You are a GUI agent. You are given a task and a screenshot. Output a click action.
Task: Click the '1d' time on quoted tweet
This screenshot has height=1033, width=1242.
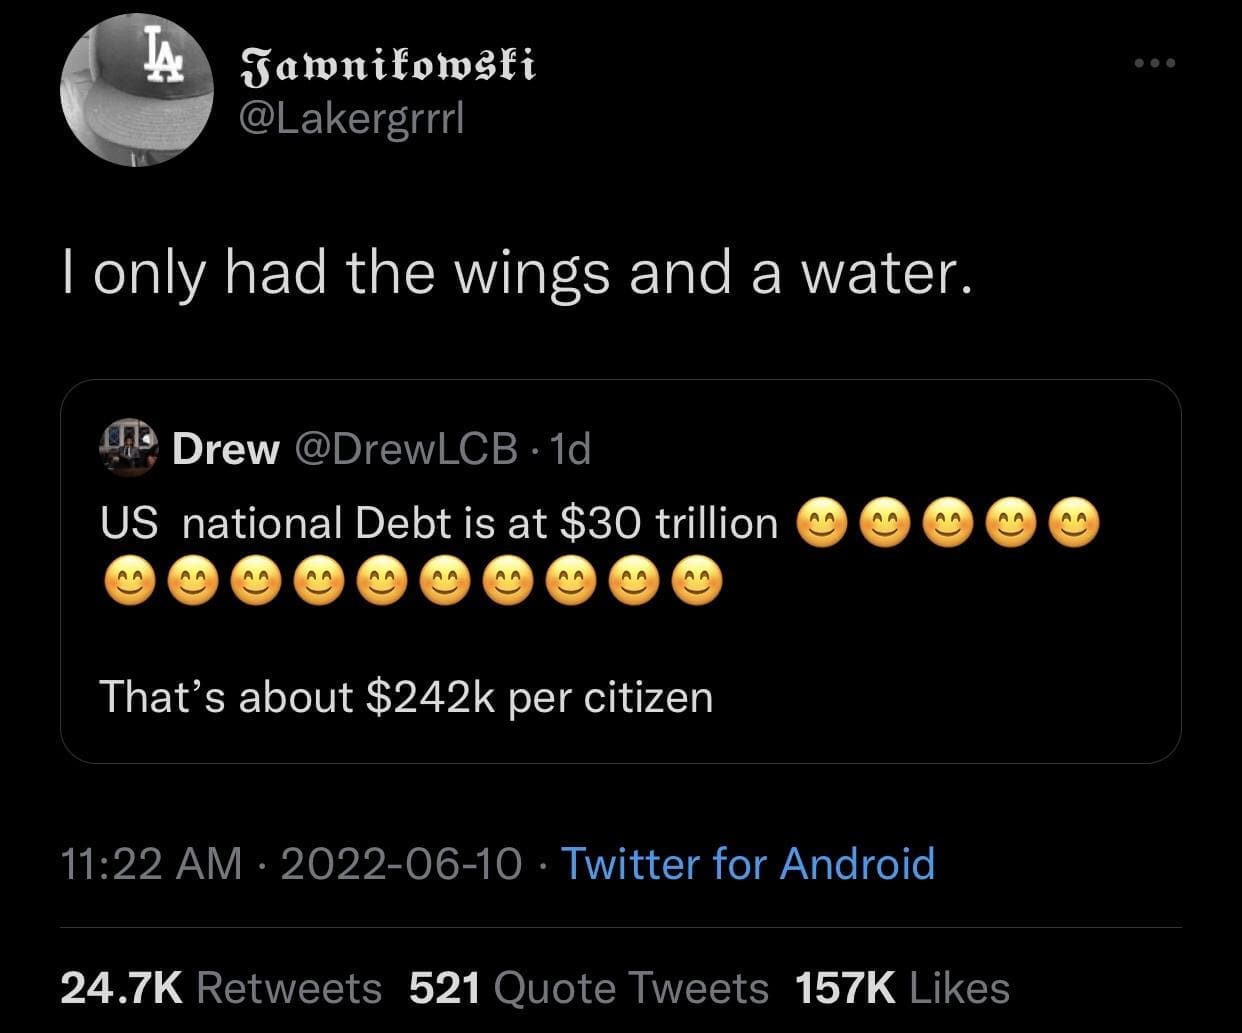click(571, 450)
